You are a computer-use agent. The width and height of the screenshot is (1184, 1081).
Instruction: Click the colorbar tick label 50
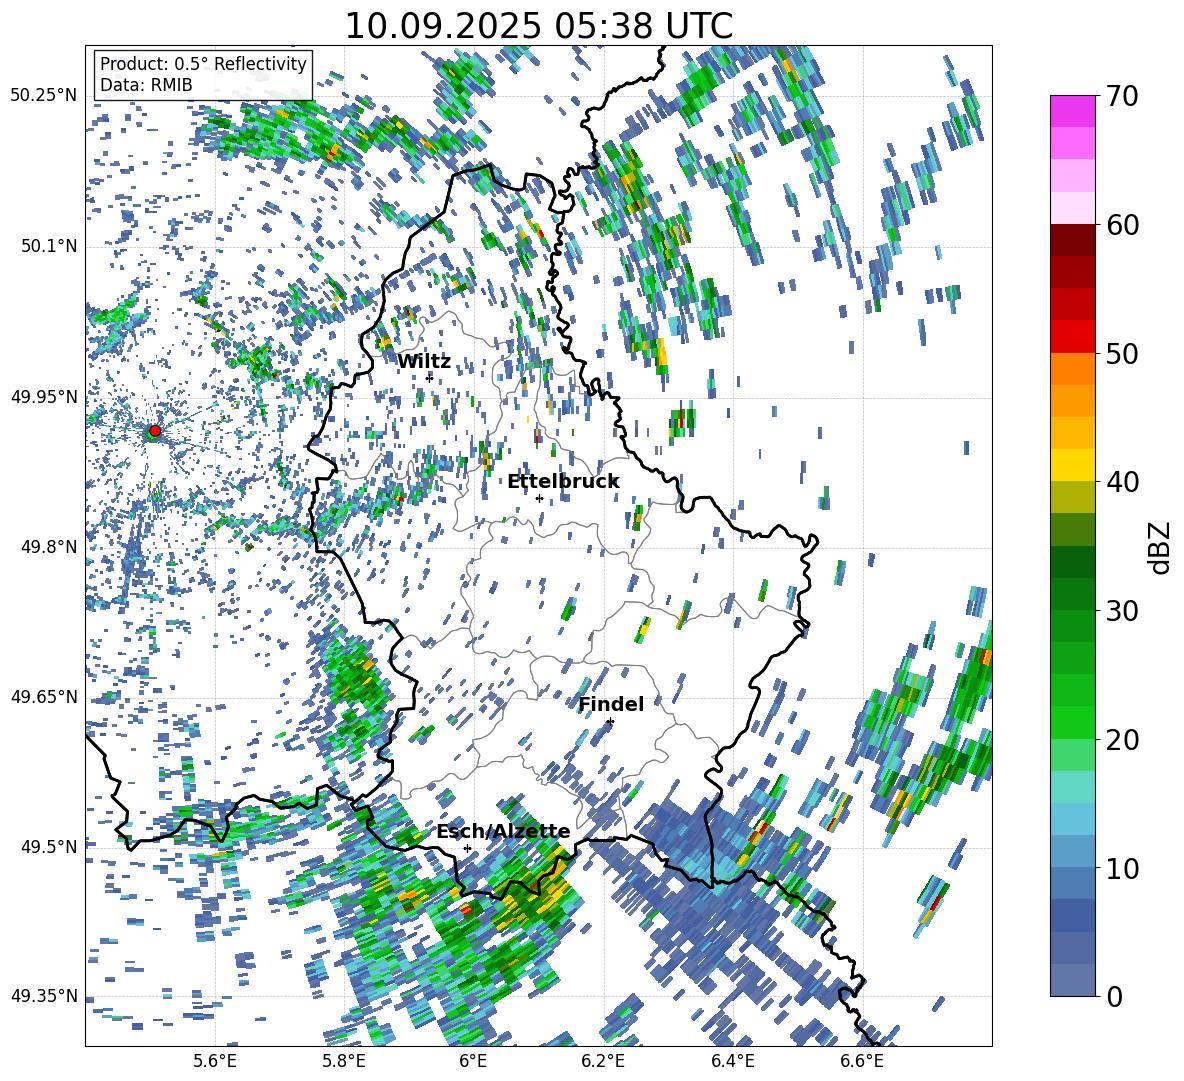pos(1122,353)
